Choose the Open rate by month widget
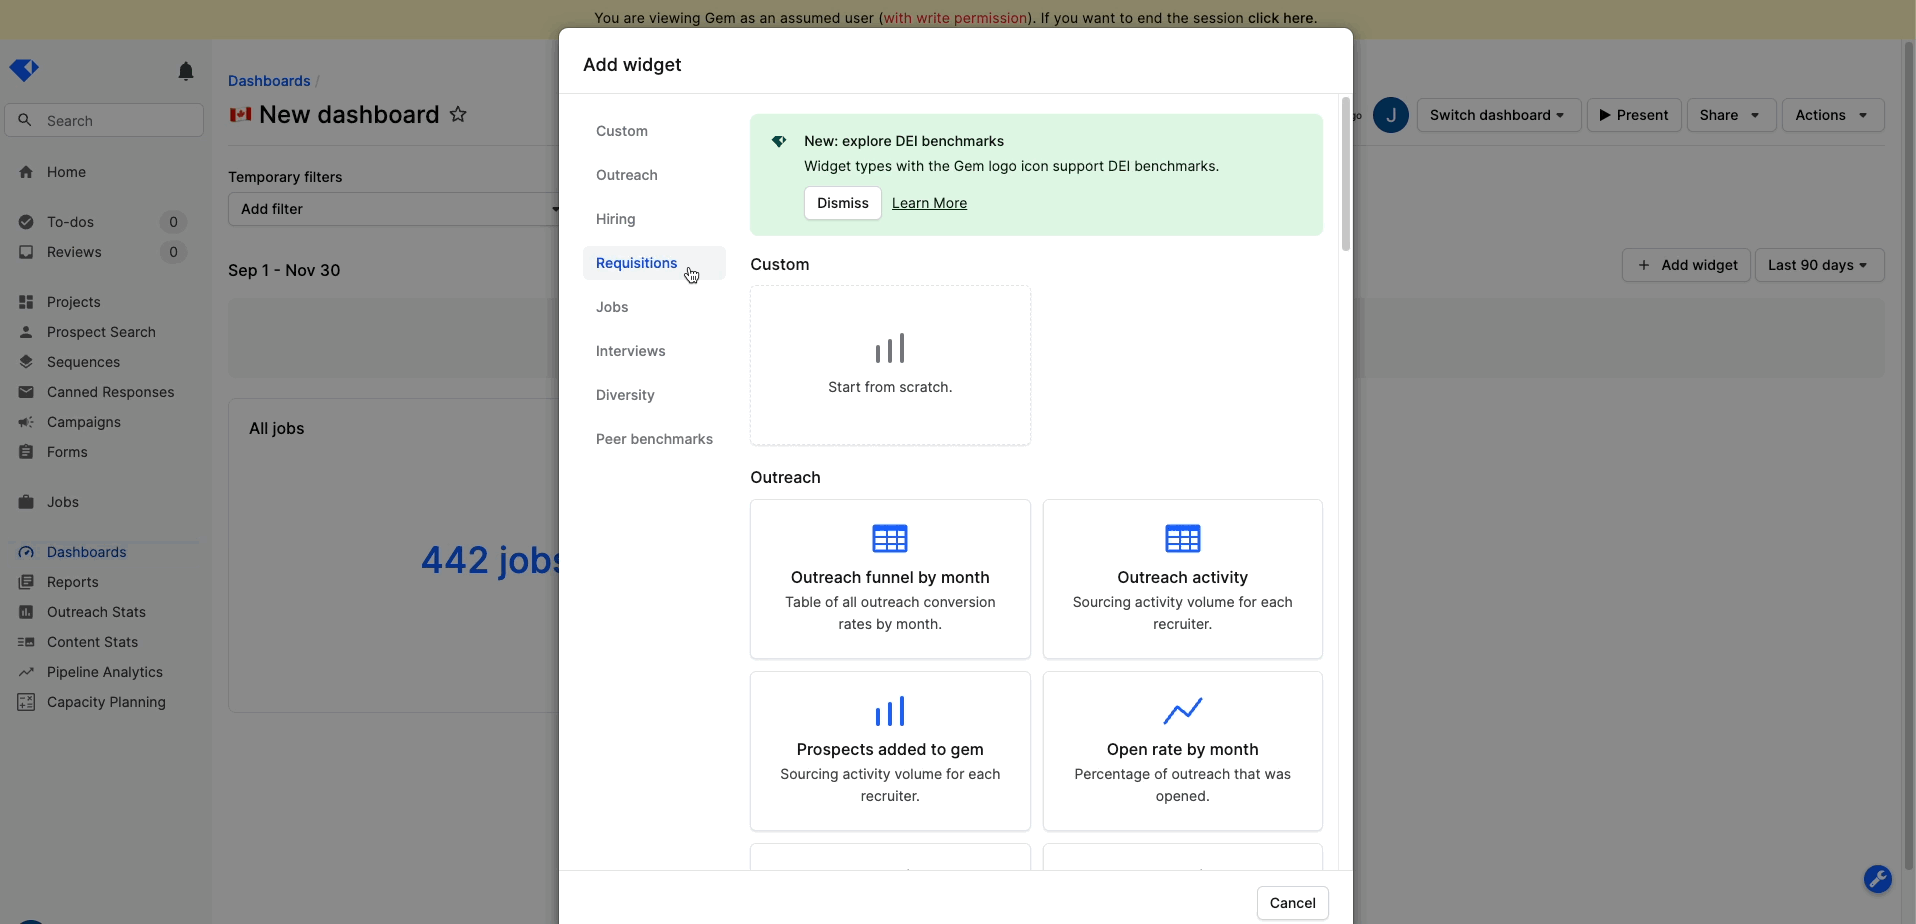Screen dimensions: 1916x924 1182,750
